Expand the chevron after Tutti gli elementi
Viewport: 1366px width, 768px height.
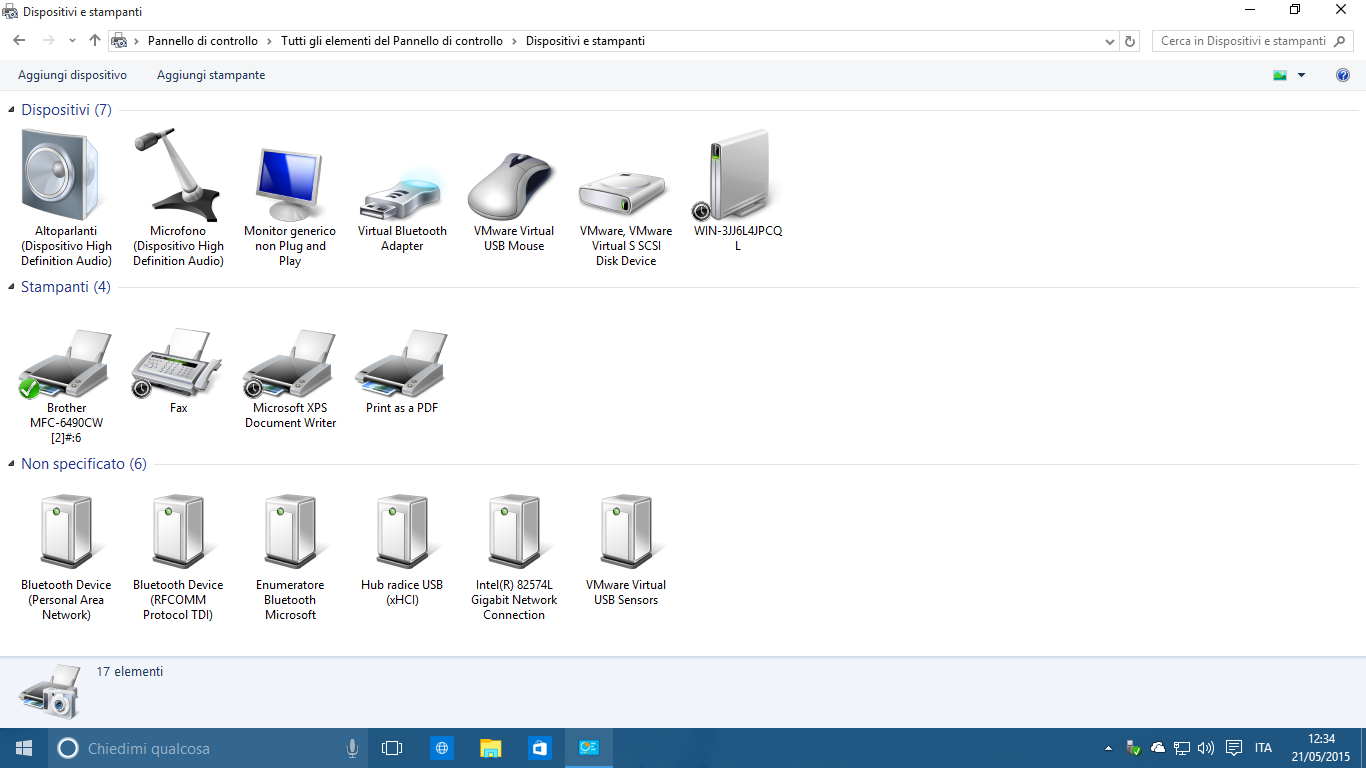tap(514, 41)
